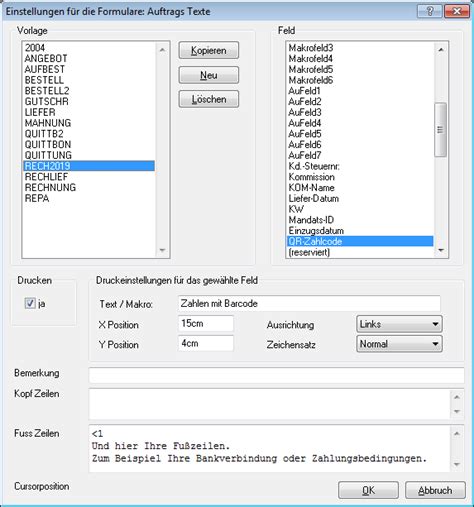The height and width of the screenshot is (507, 474).
Task: Click the Bemerkung input field
Action: (276, 375)
